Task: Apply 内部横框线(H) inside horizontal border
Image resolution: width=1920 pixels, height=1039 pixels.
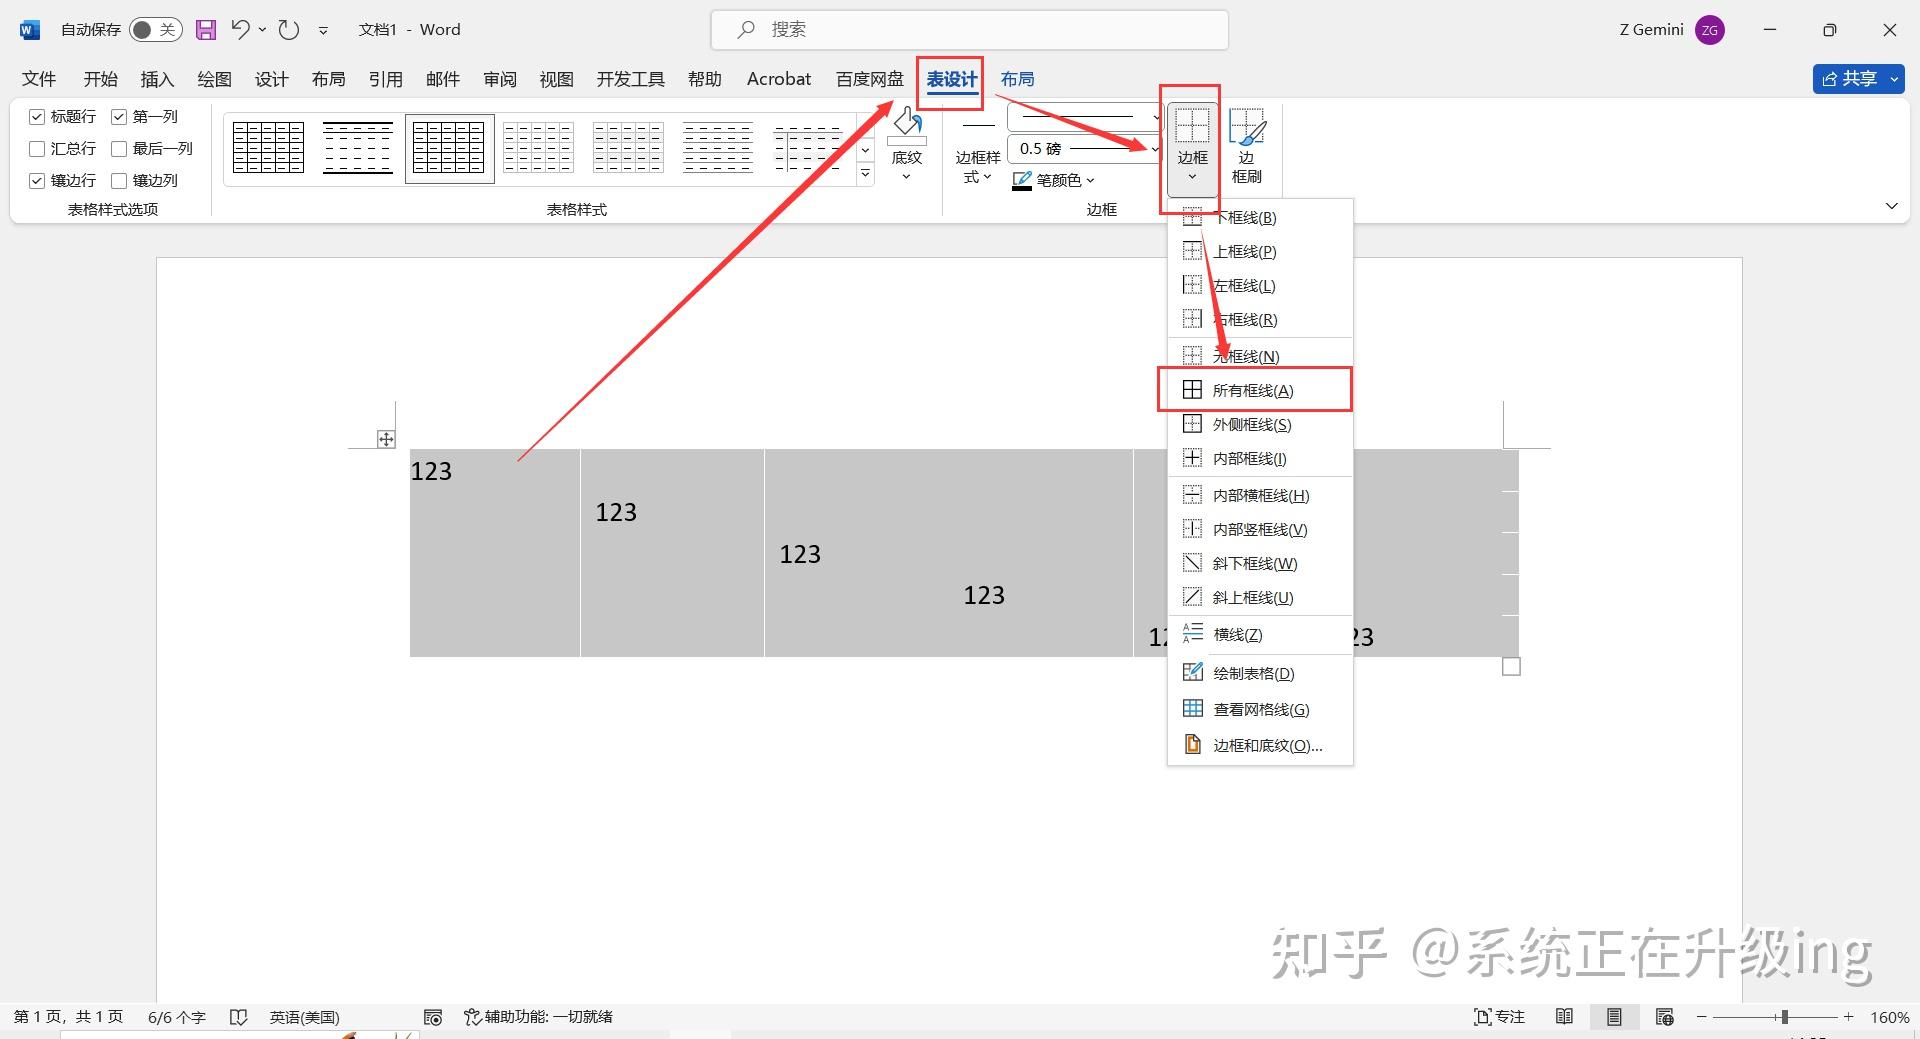Action: click(x=1260, y=495)
